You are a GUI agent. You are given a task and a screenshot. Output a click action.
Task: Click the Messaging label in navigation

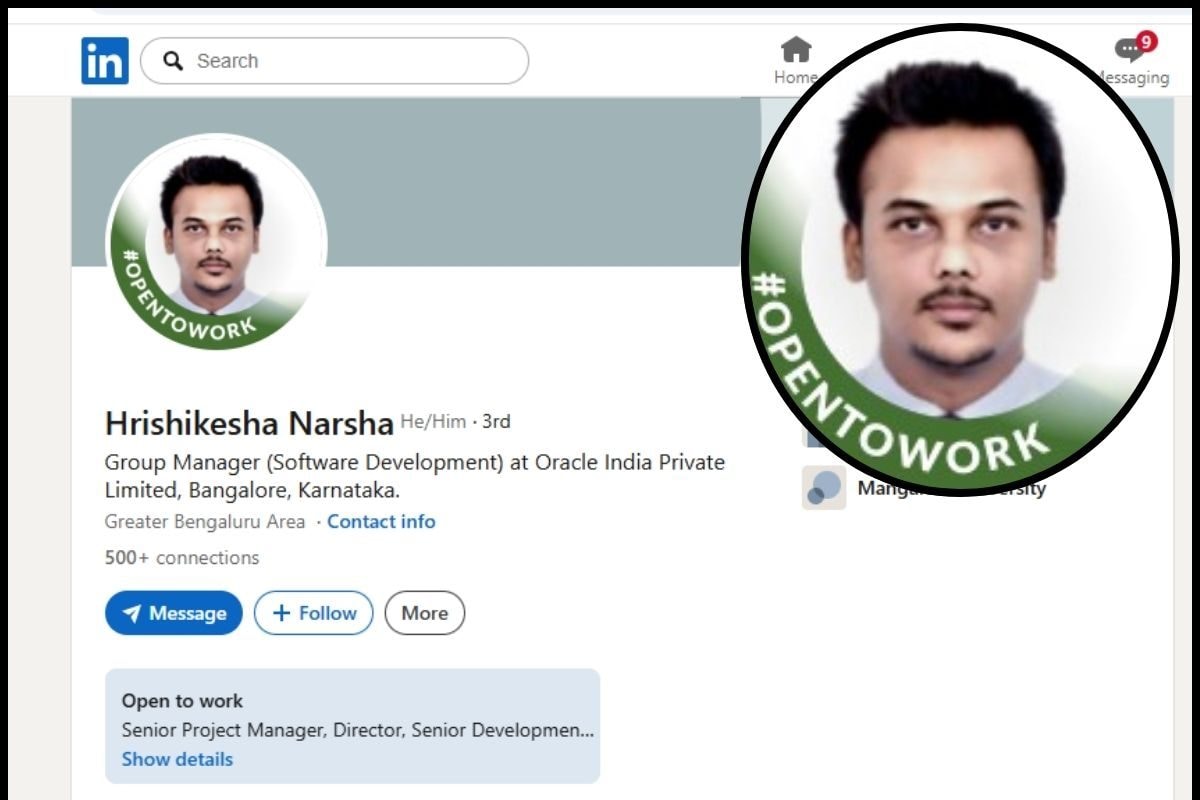tap(1135, 78)
